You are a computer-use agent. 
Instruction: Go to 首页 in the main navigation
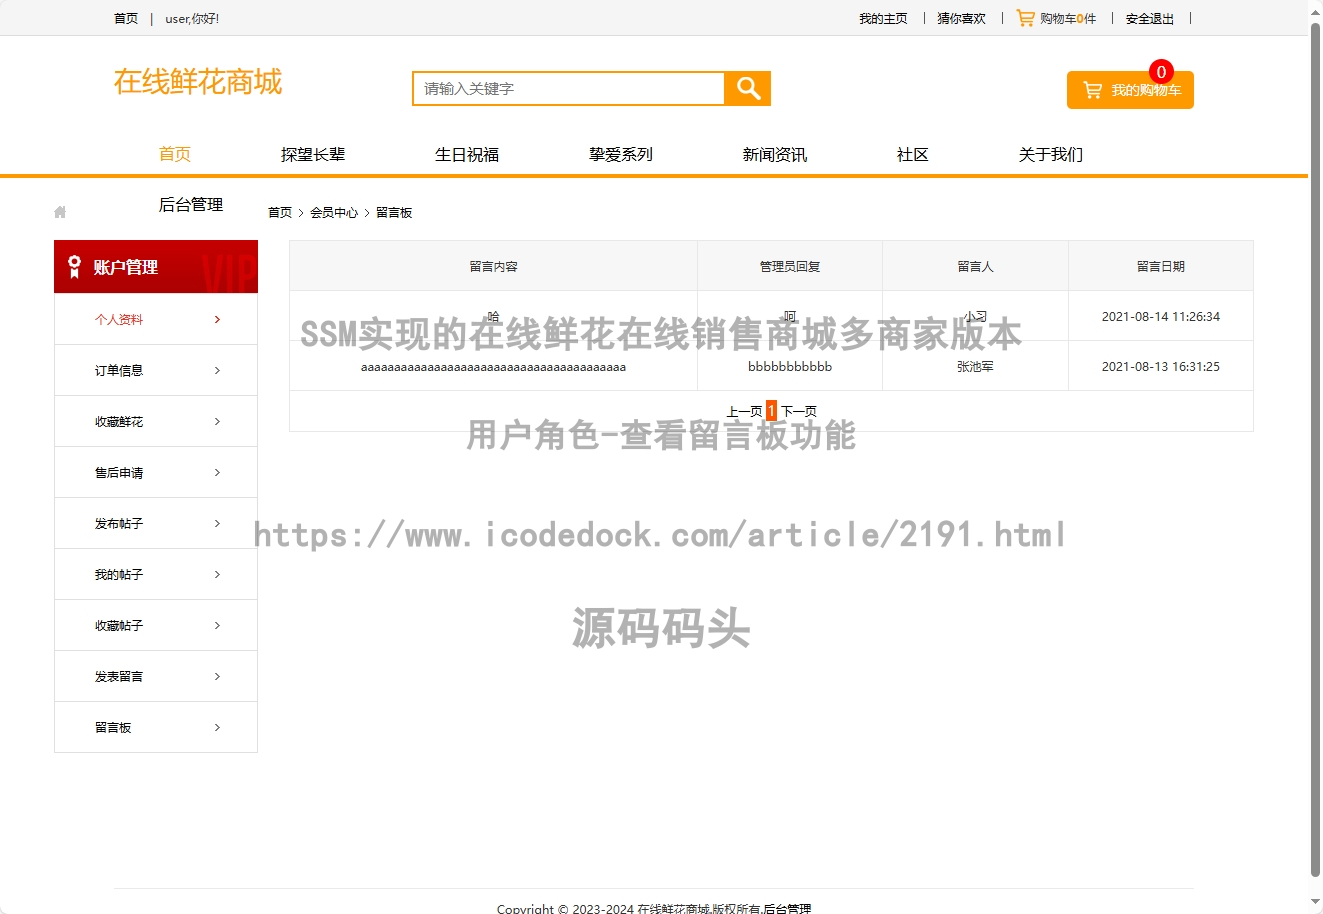point(175,154)
